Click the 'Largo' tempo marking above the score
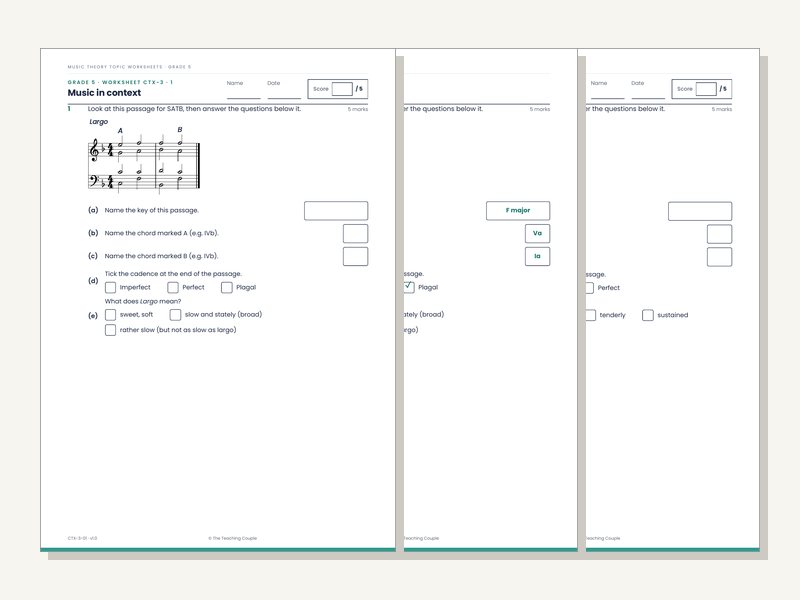 pyautogui.click(x=98, y=122)
